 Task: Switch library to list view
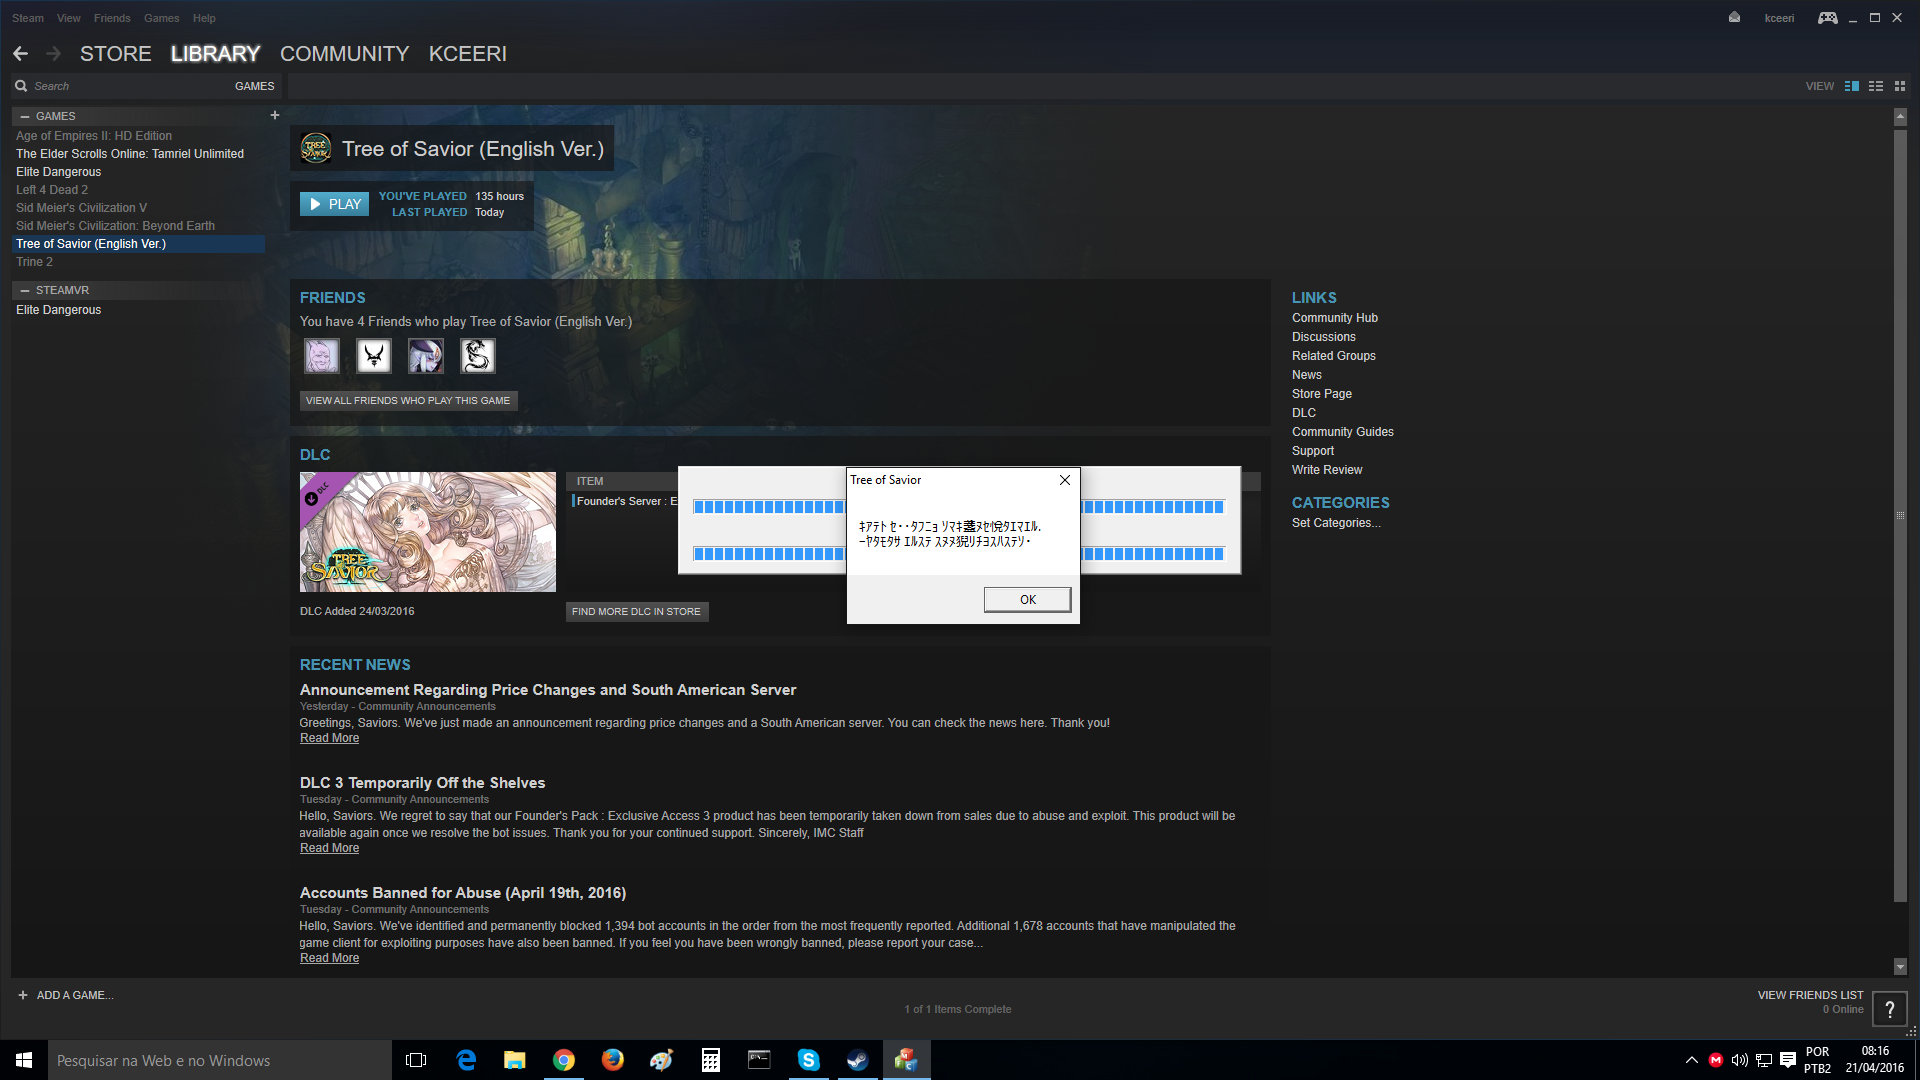click(1876, 86)
